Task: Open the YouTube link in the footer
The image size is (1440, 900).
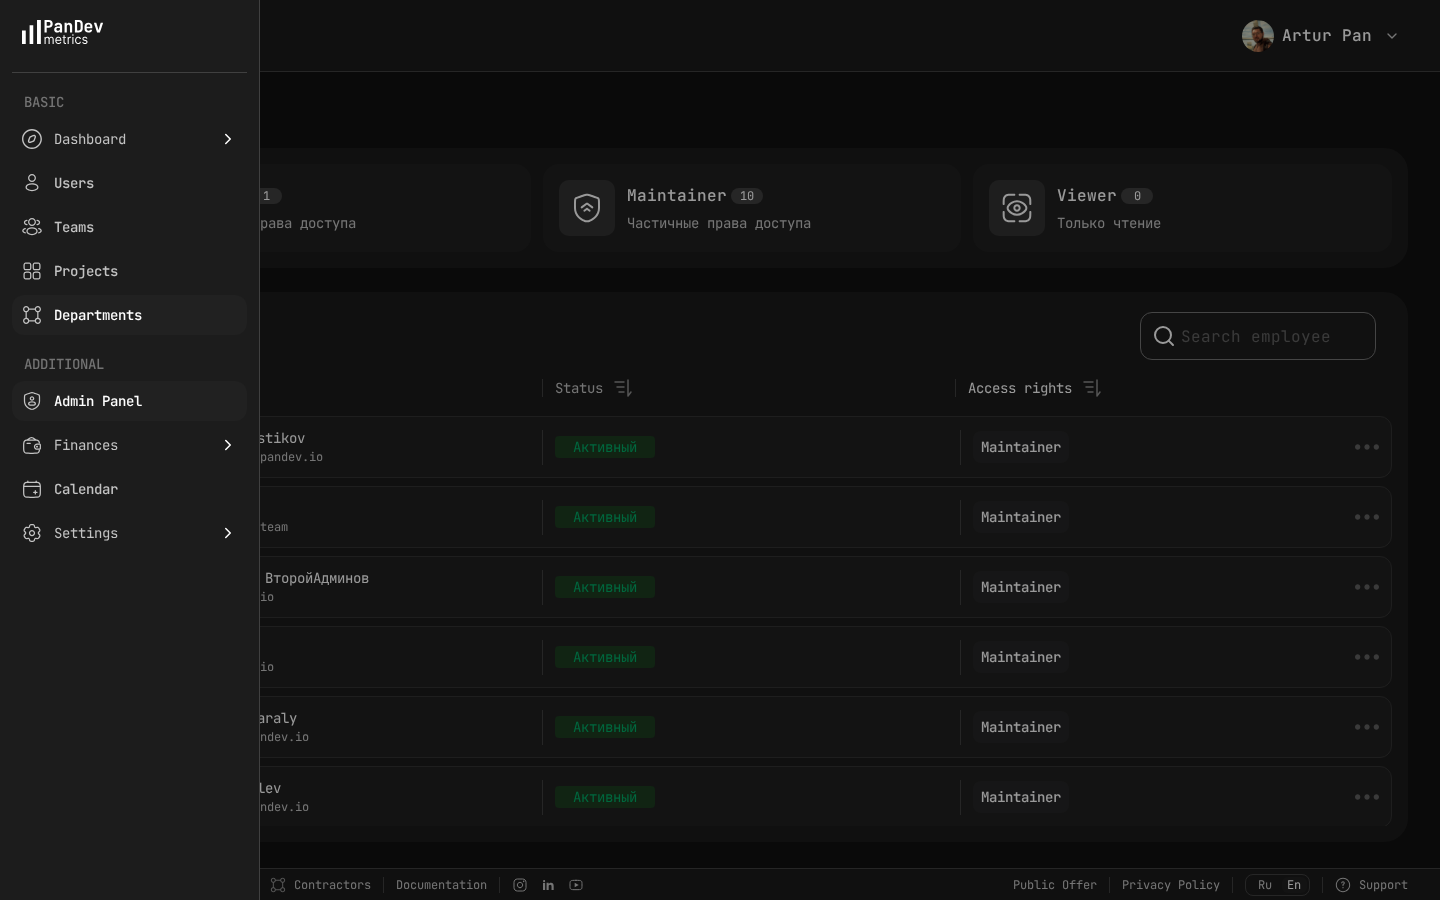Action: 576,885
